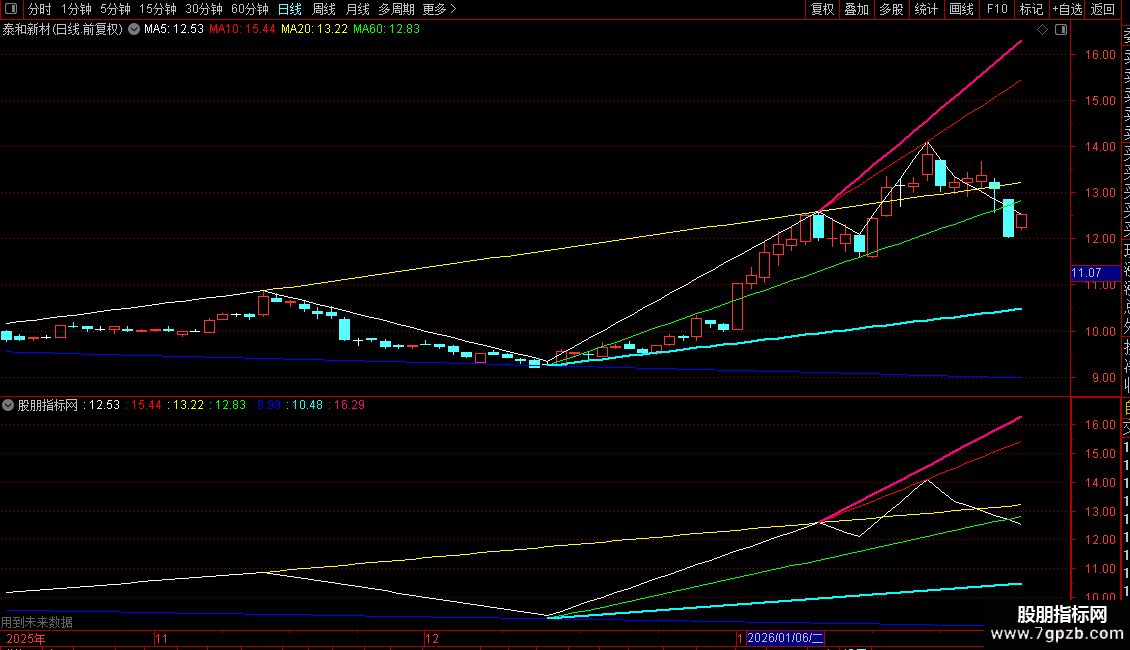Viewport: 1130px width, 650px height.
Task: Toggle the right panel icon near the diamond
Action: click(x=1061, y=30)
